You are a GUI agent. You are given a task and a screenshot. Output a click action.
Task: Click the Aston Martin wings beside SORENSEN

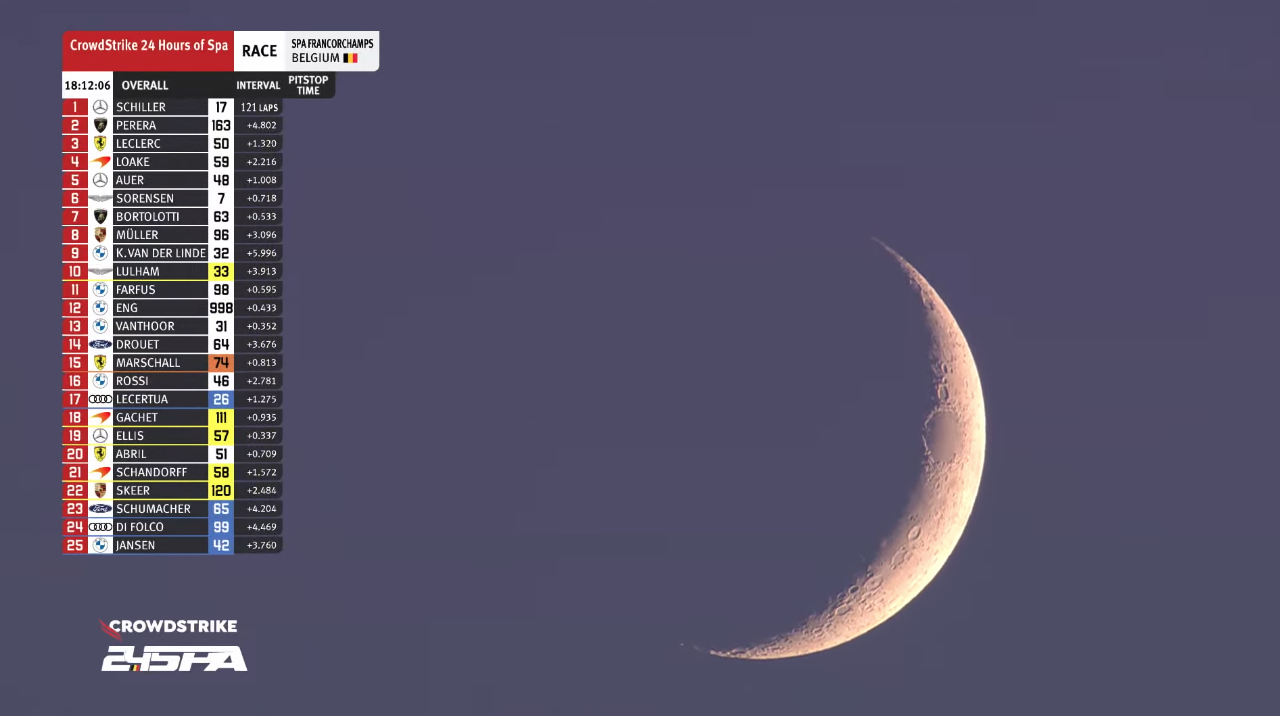[x=100, y=198]
